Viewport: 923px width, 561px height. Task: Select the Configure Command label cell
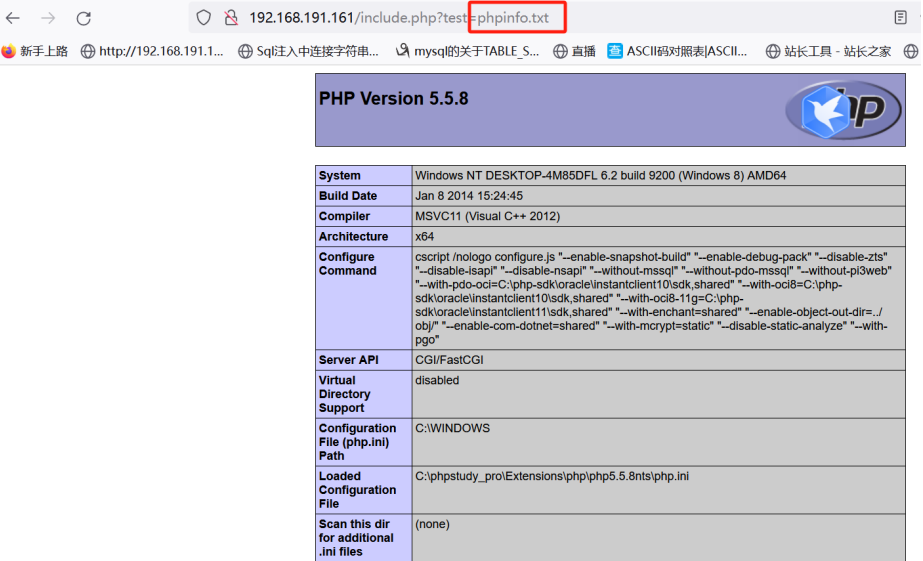click(364, 298)
